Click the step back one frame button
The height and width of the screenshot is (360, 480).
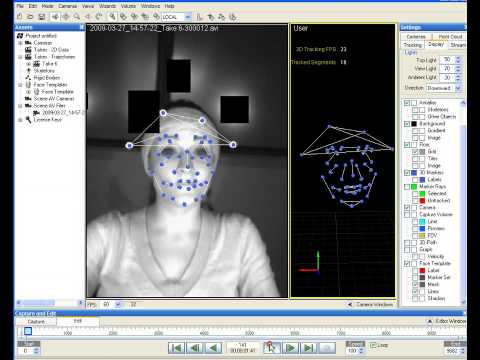195,348
